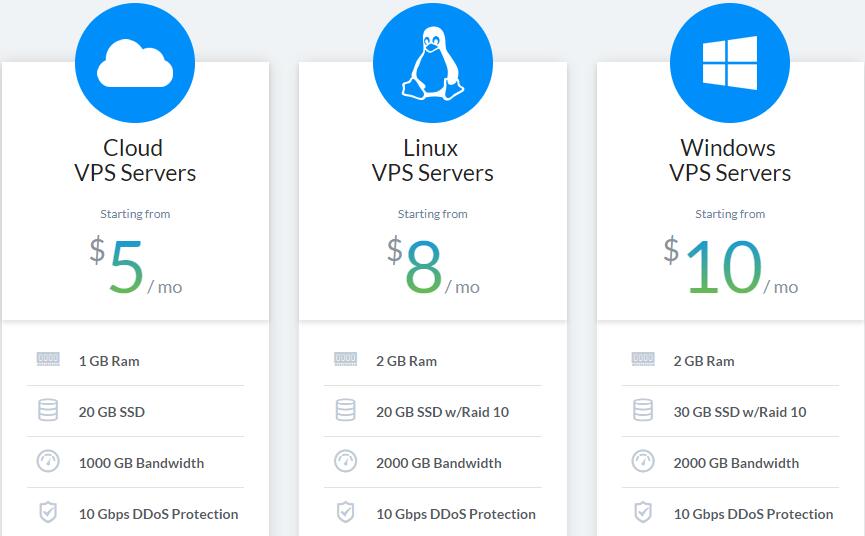Click the RAM icon in Windows VPS card
The width and height of the screenshot is (865, 536).
pyautogui.click(x=643, y=360)
